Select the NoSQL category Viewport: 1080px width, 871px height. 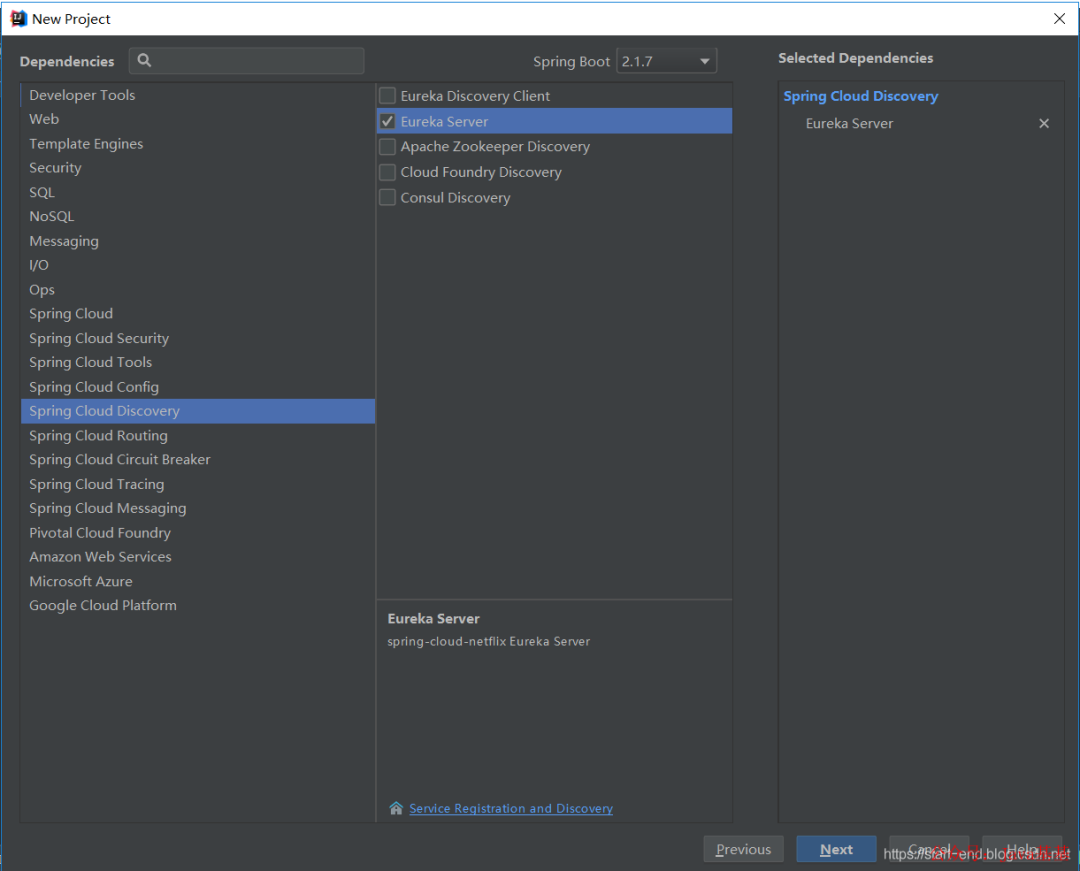coord(198,216)
